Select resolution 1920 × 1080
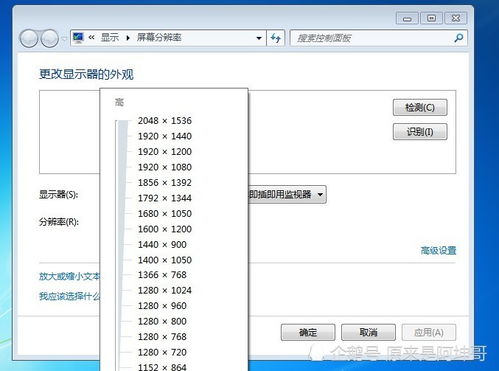This screenshot has height=371, width=499. click(165, 167)
